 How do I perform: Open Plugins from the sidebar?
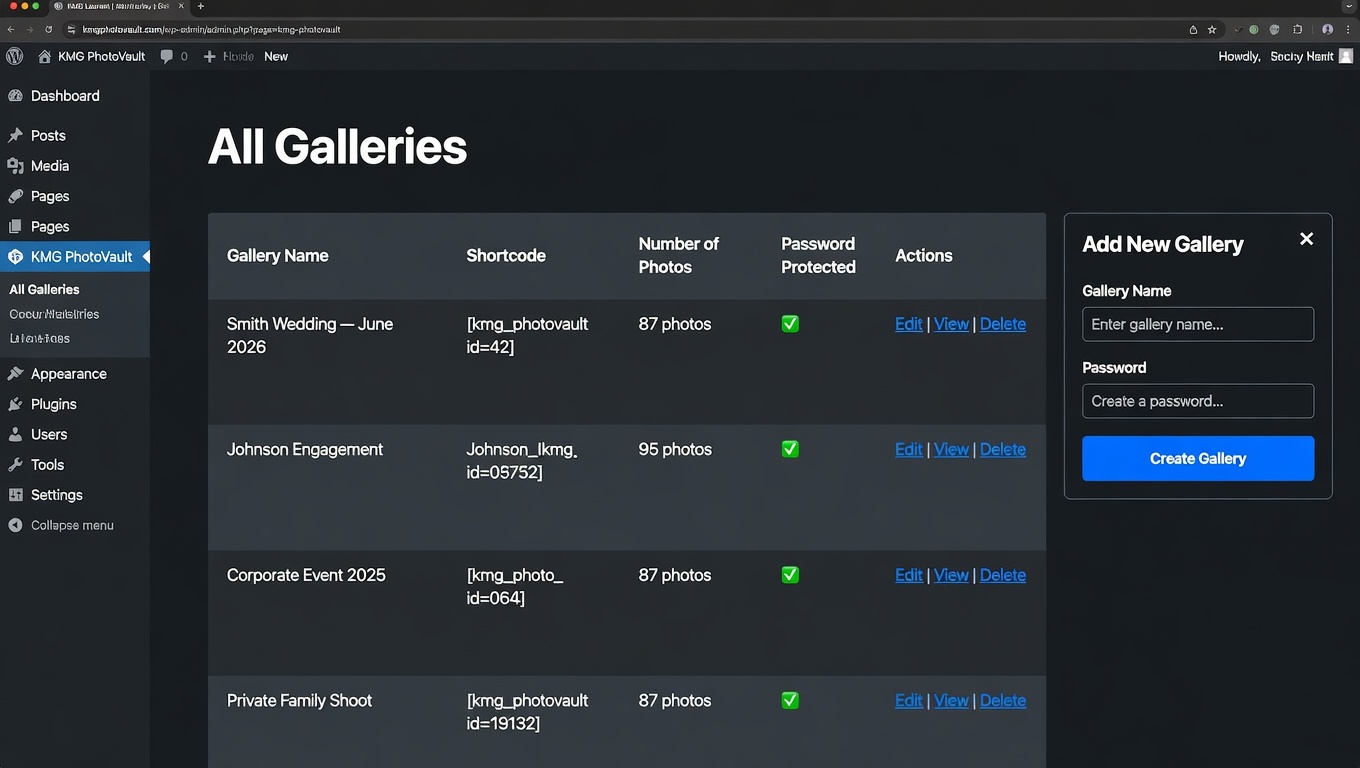coord(53,404)
